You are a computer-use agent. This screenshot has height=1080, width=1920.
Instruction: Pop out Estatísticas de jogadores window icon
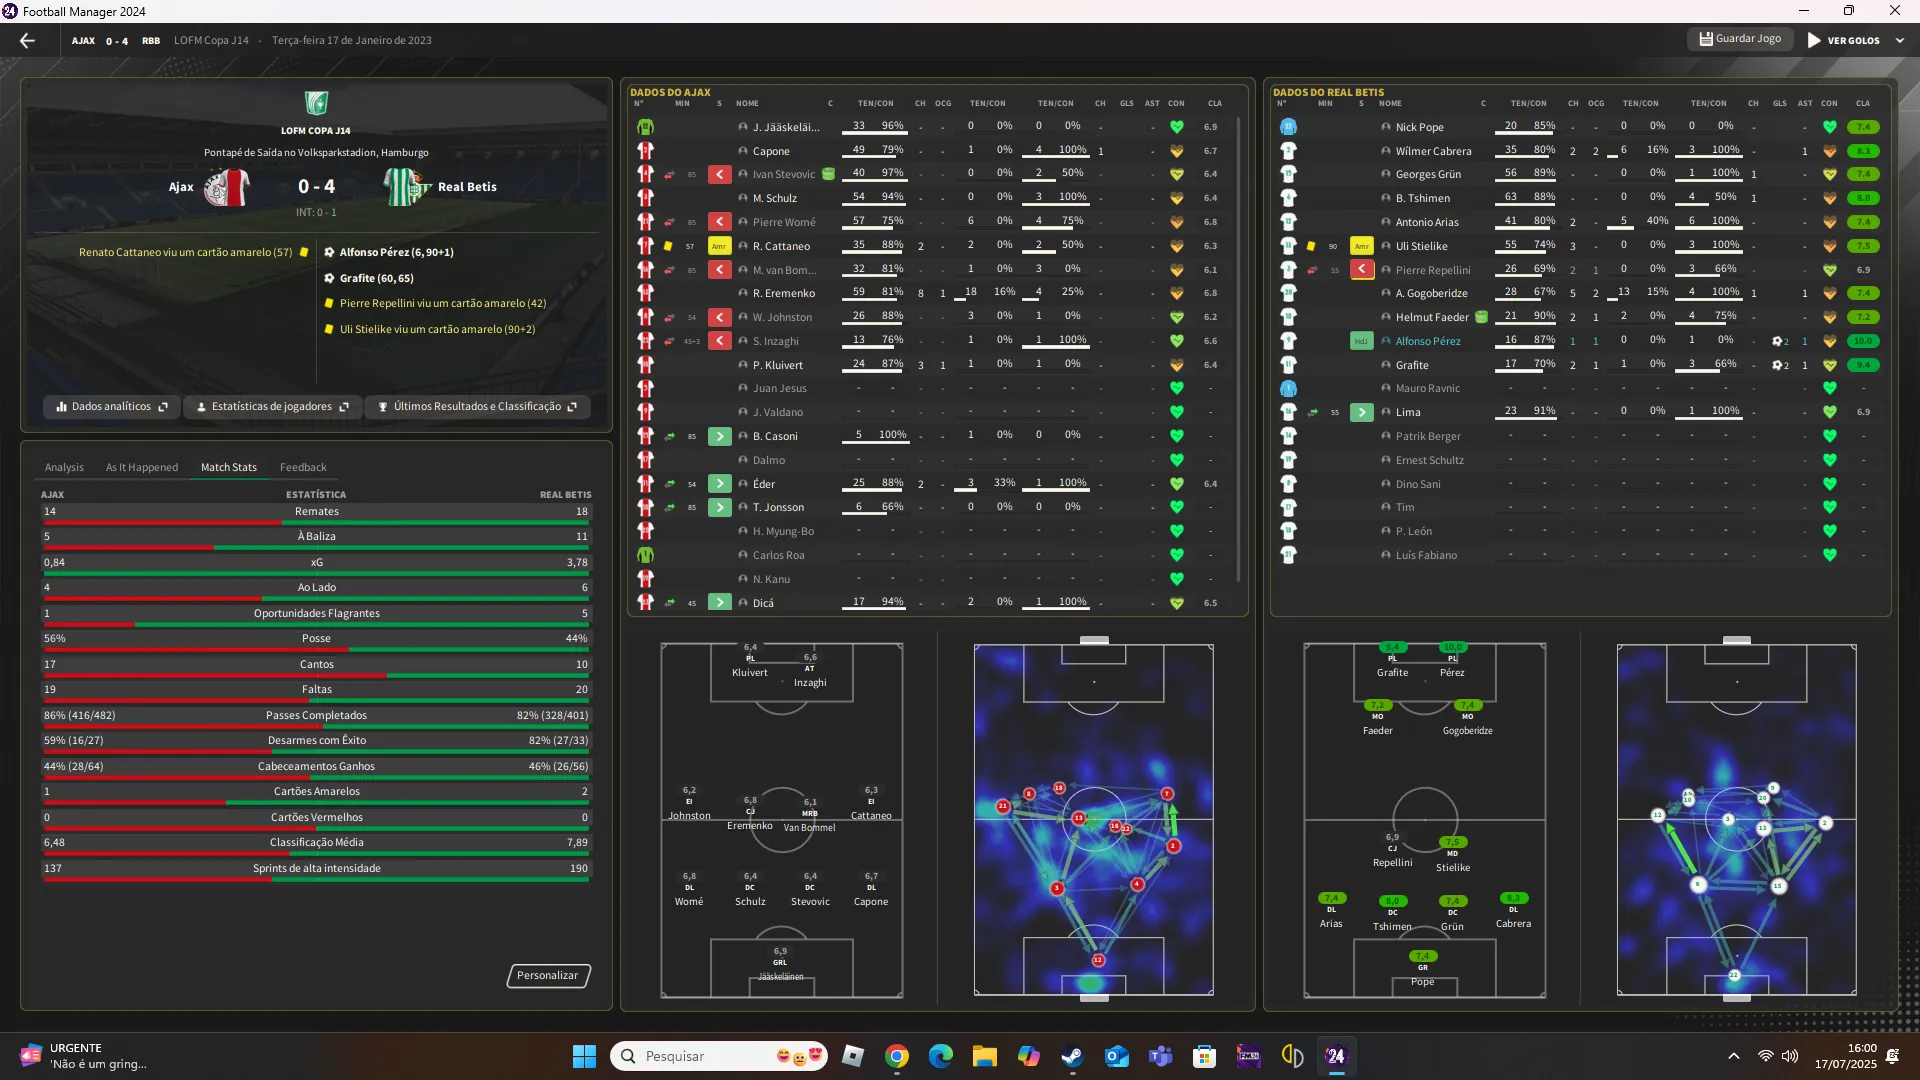344,407
